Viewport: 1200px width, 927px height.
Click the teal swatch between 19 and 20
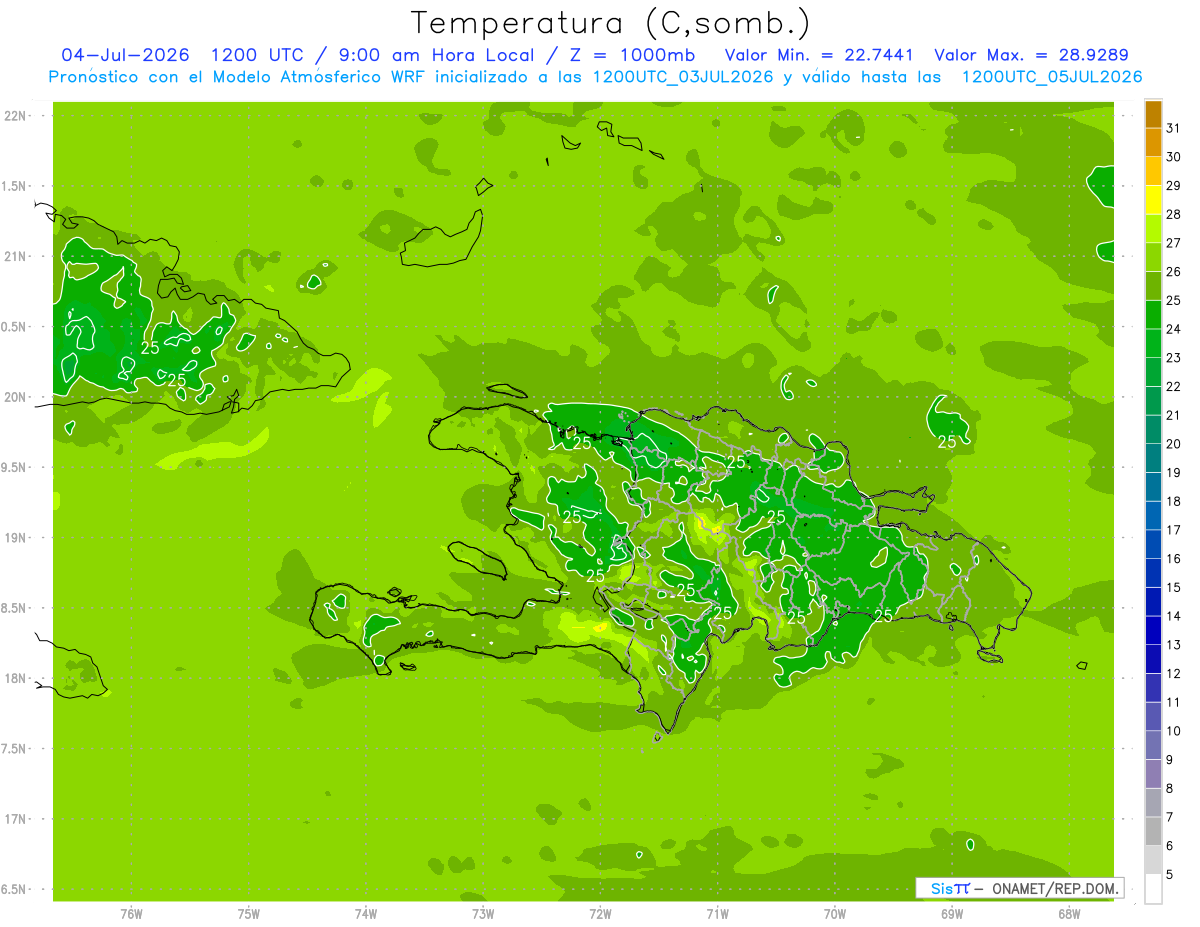point(1154,459)
